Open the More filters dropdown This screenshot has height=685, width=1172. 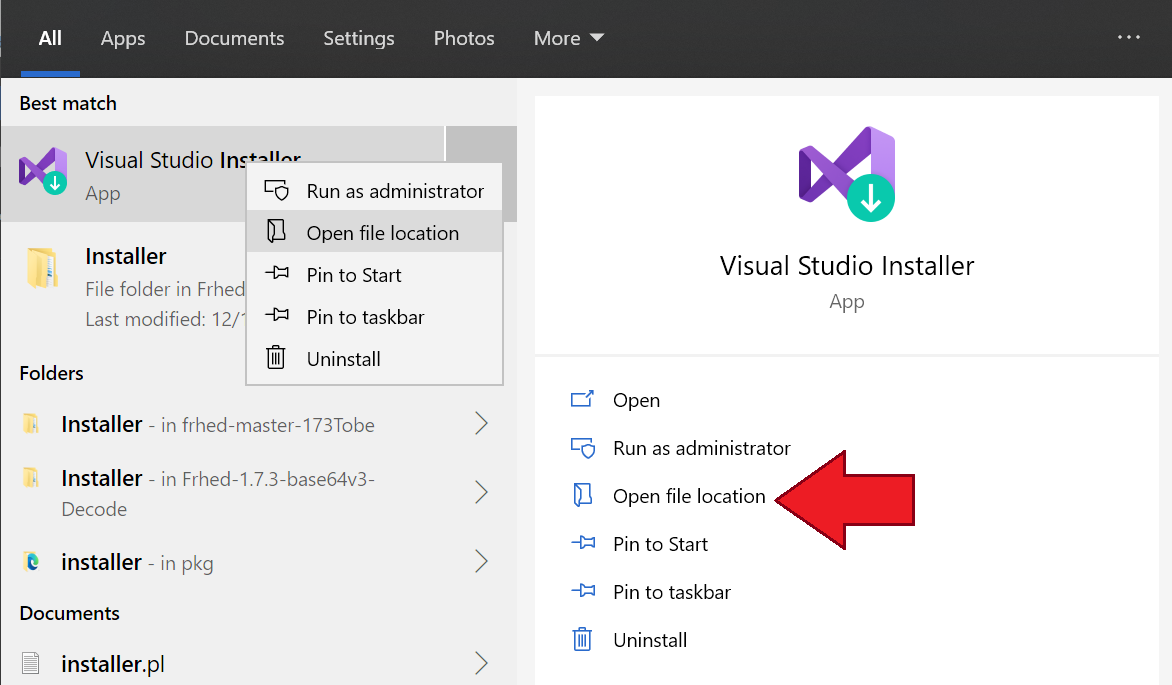pyautogui.click(x=568, y=38)
